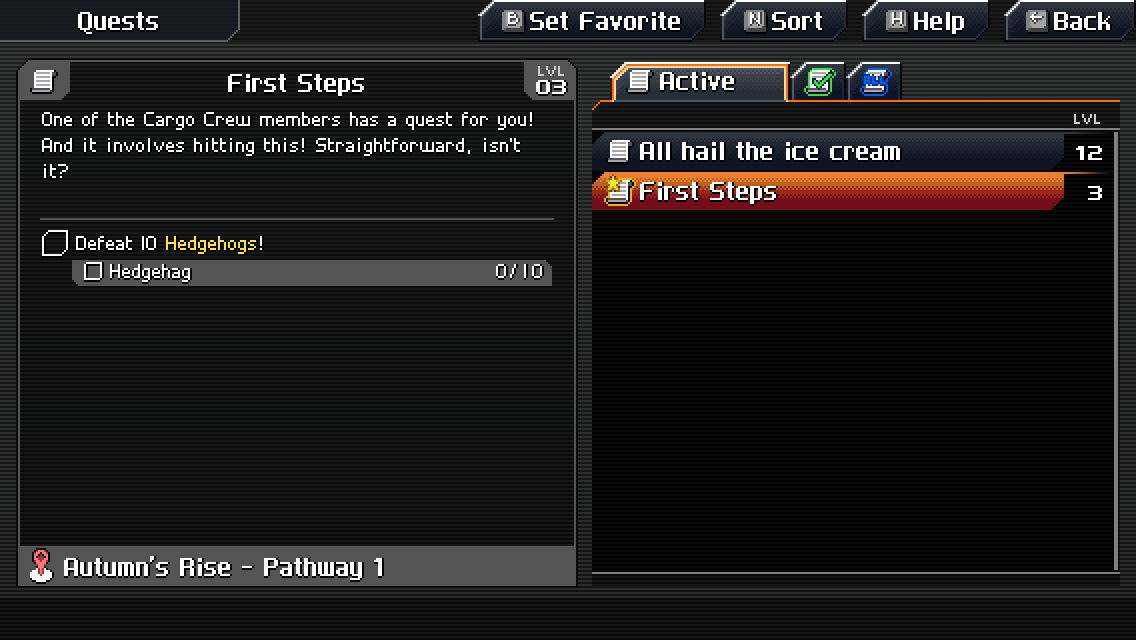
Task: Select the First Steps quest entry
Action: click(x=851, y=191)
